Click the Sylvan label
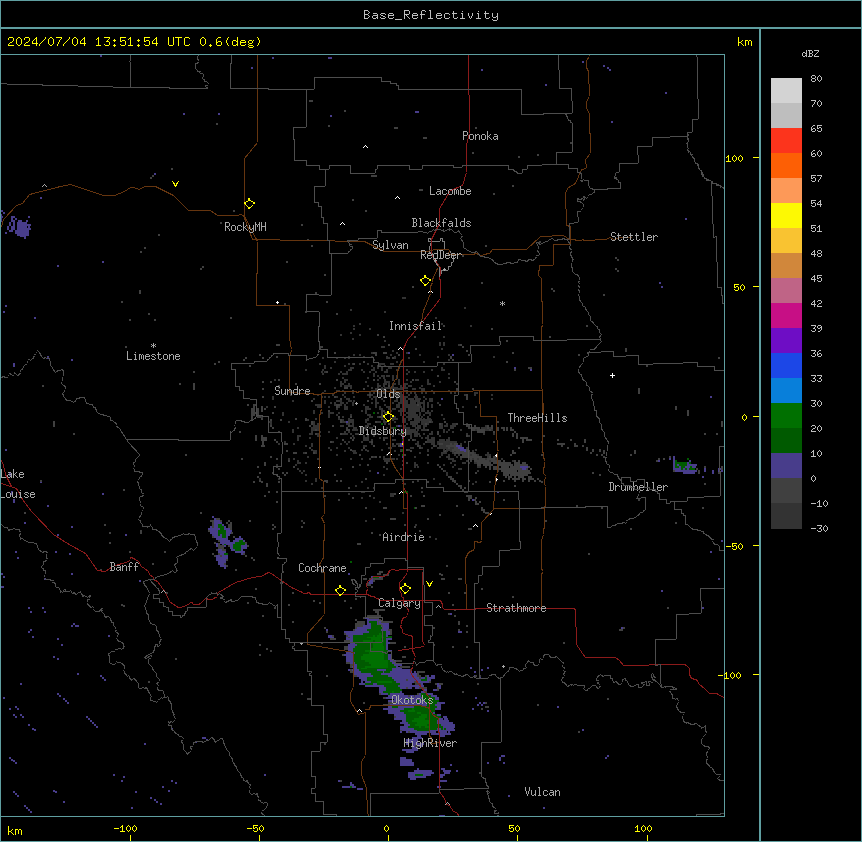Viewport: 862px width, 842px height. 390,245
